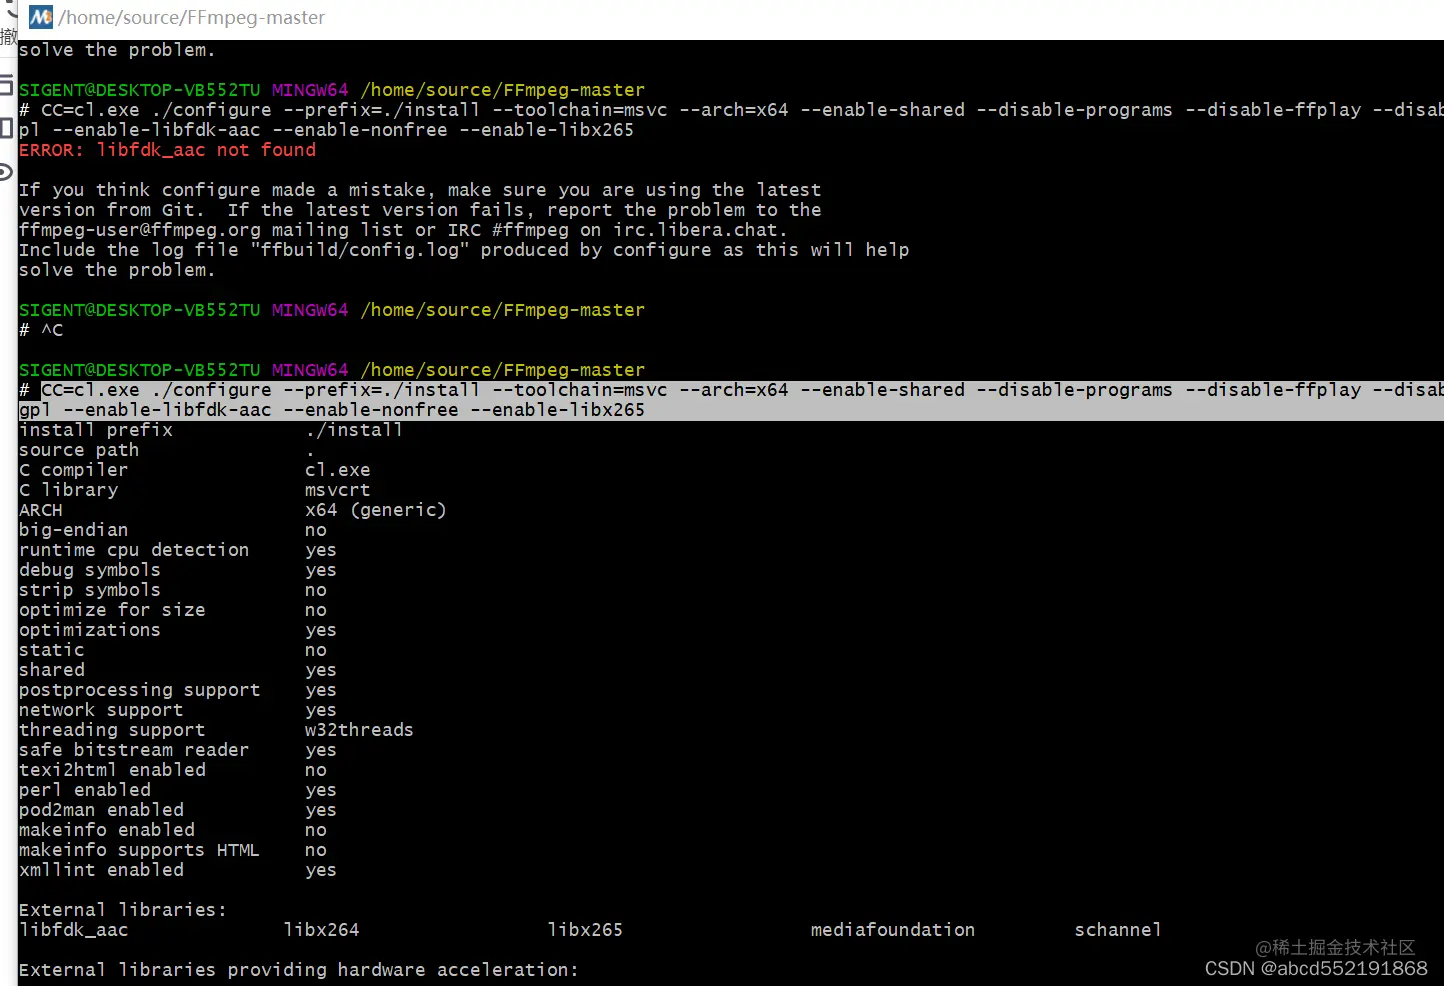1444x986 pixels.
Task: Click the 'optimizations' label
Action: [x=90, y=630]
